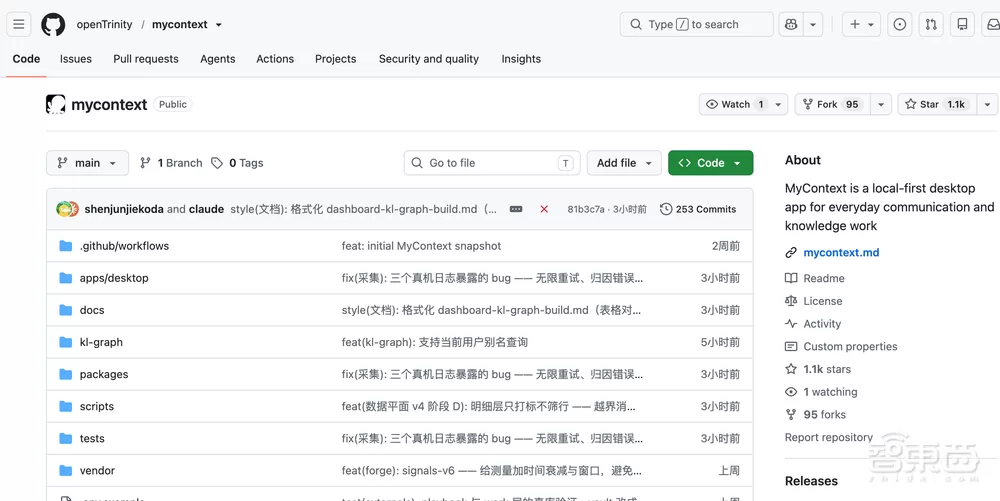Open the 0 Tags link
The width and height of the screenshot is (1000, 501).
[x=238, y=163]
